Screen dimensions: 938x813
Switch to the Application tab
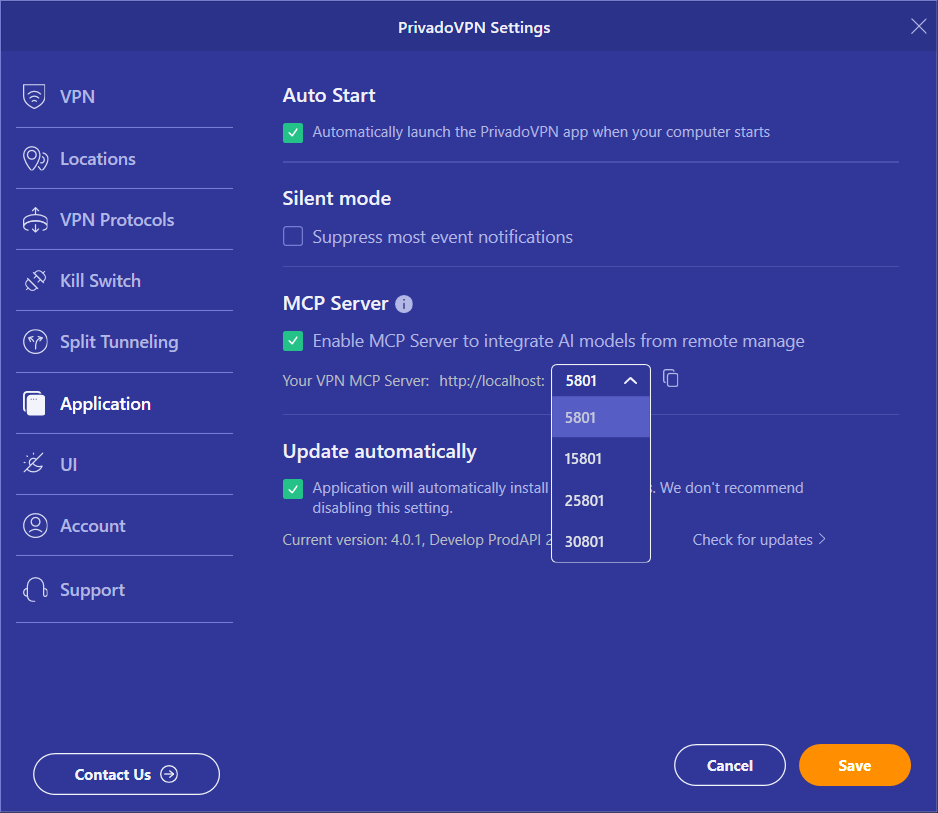click(x=105, y=404)
